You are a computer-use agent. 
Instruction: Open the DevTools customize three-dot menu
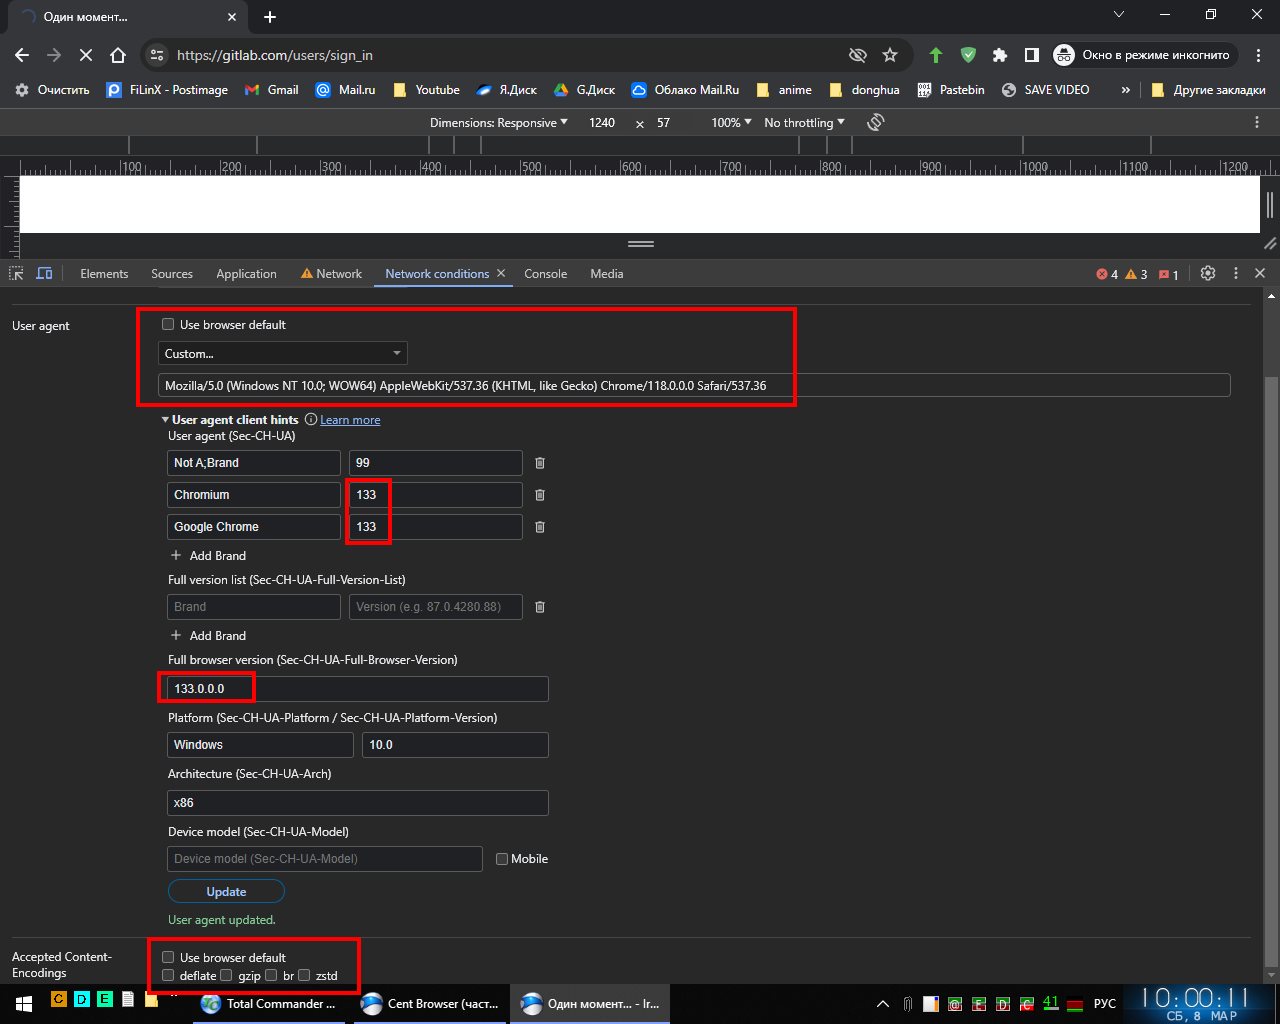(1236, 273)
